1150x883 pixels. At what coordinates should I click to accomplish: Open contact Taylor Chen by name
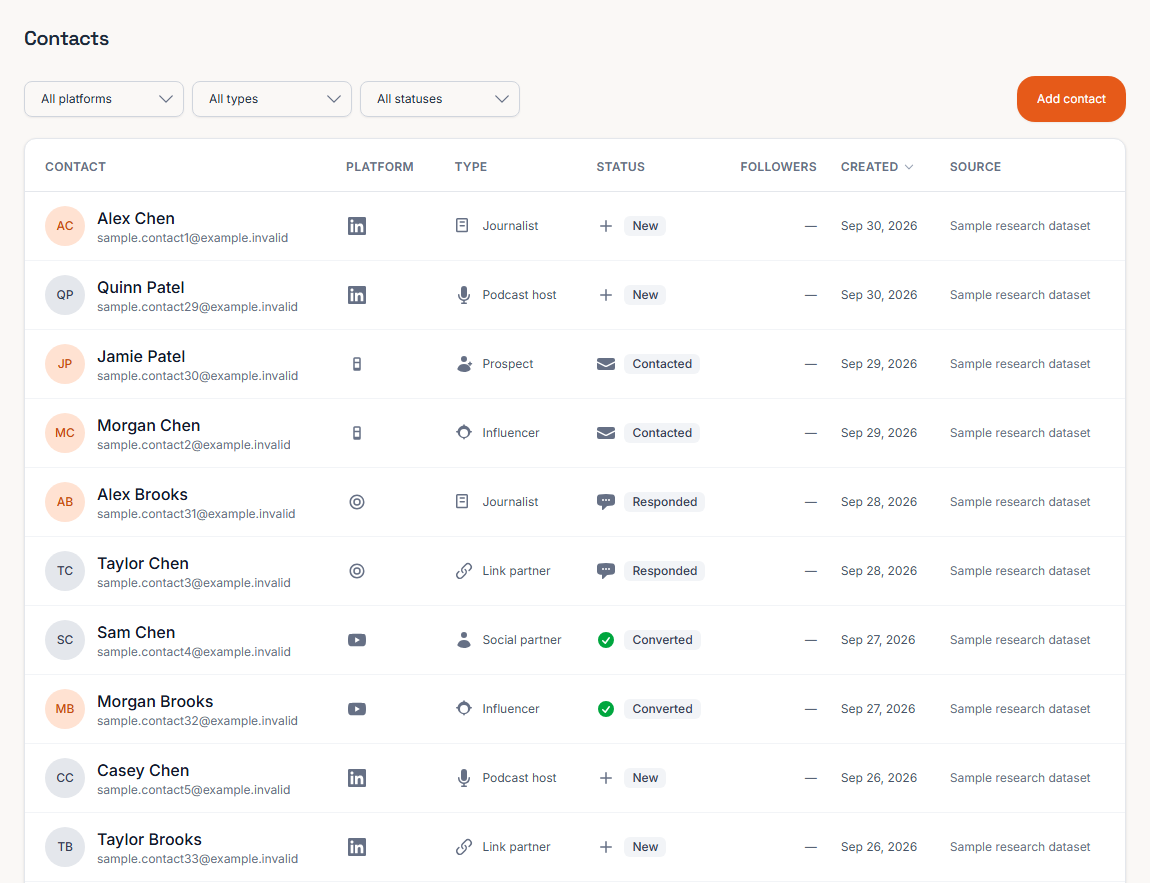click(143, 563)
